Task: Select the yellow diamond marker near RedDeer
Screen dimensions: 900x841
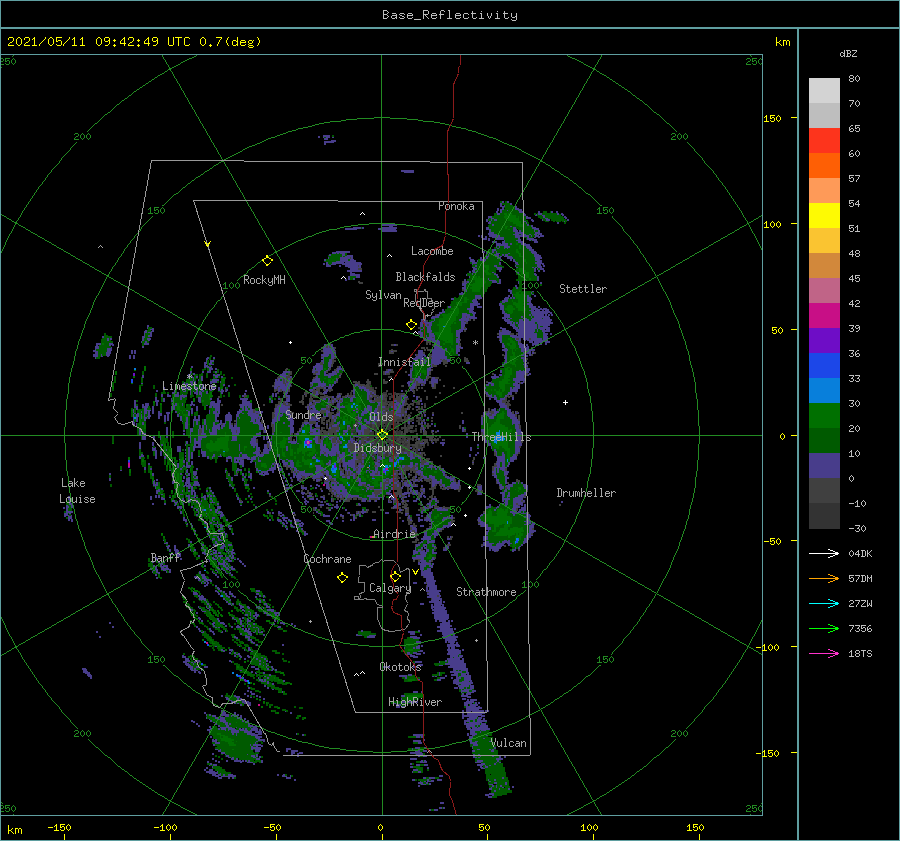Action: point(411,325)
